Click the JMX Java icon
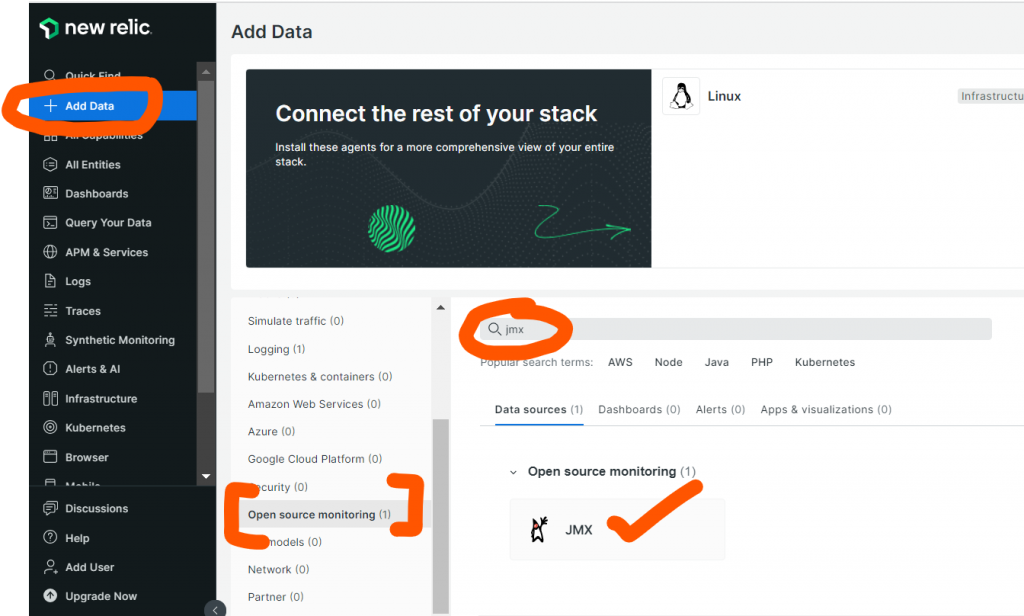 540,529
